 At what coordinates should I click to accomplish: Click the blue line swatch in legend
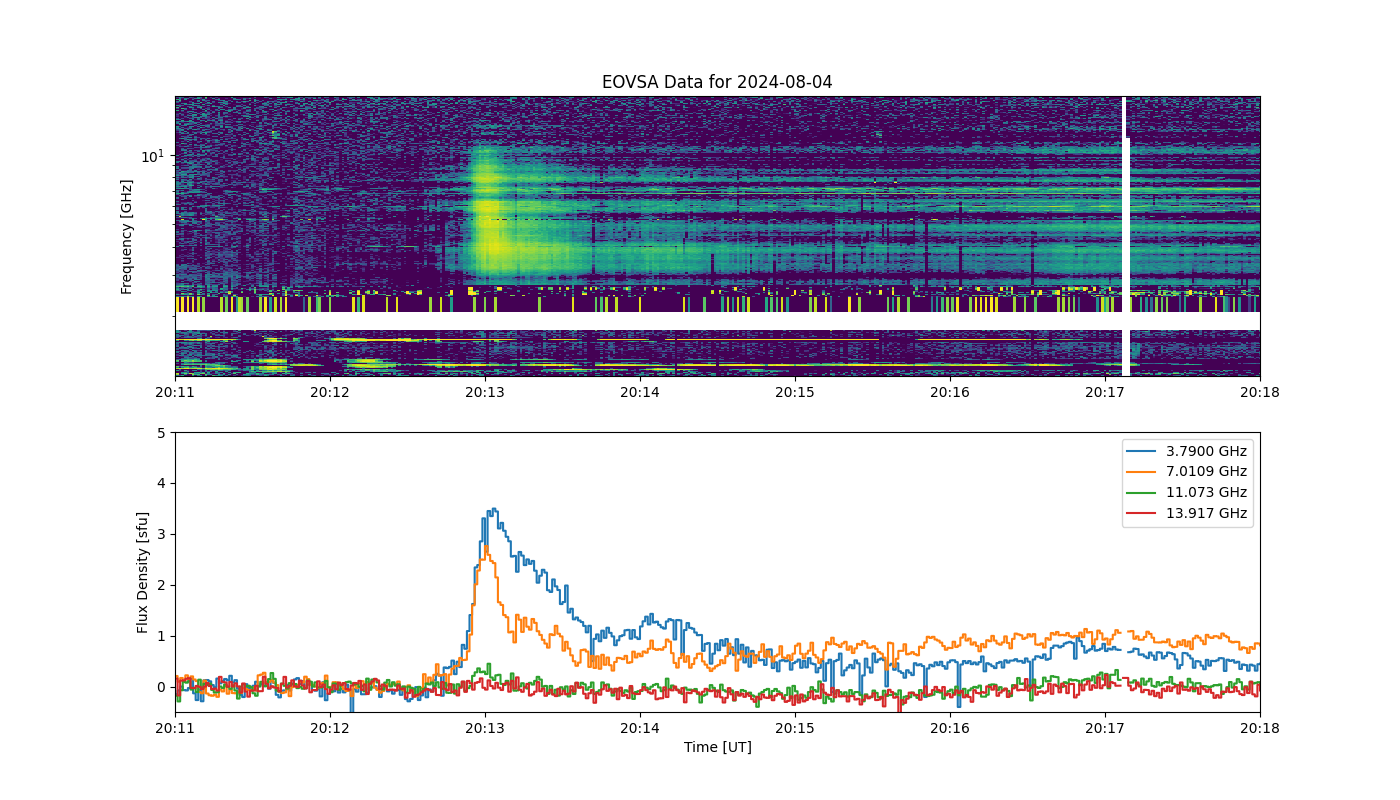pyautogui.click(x=1143, y=451)
